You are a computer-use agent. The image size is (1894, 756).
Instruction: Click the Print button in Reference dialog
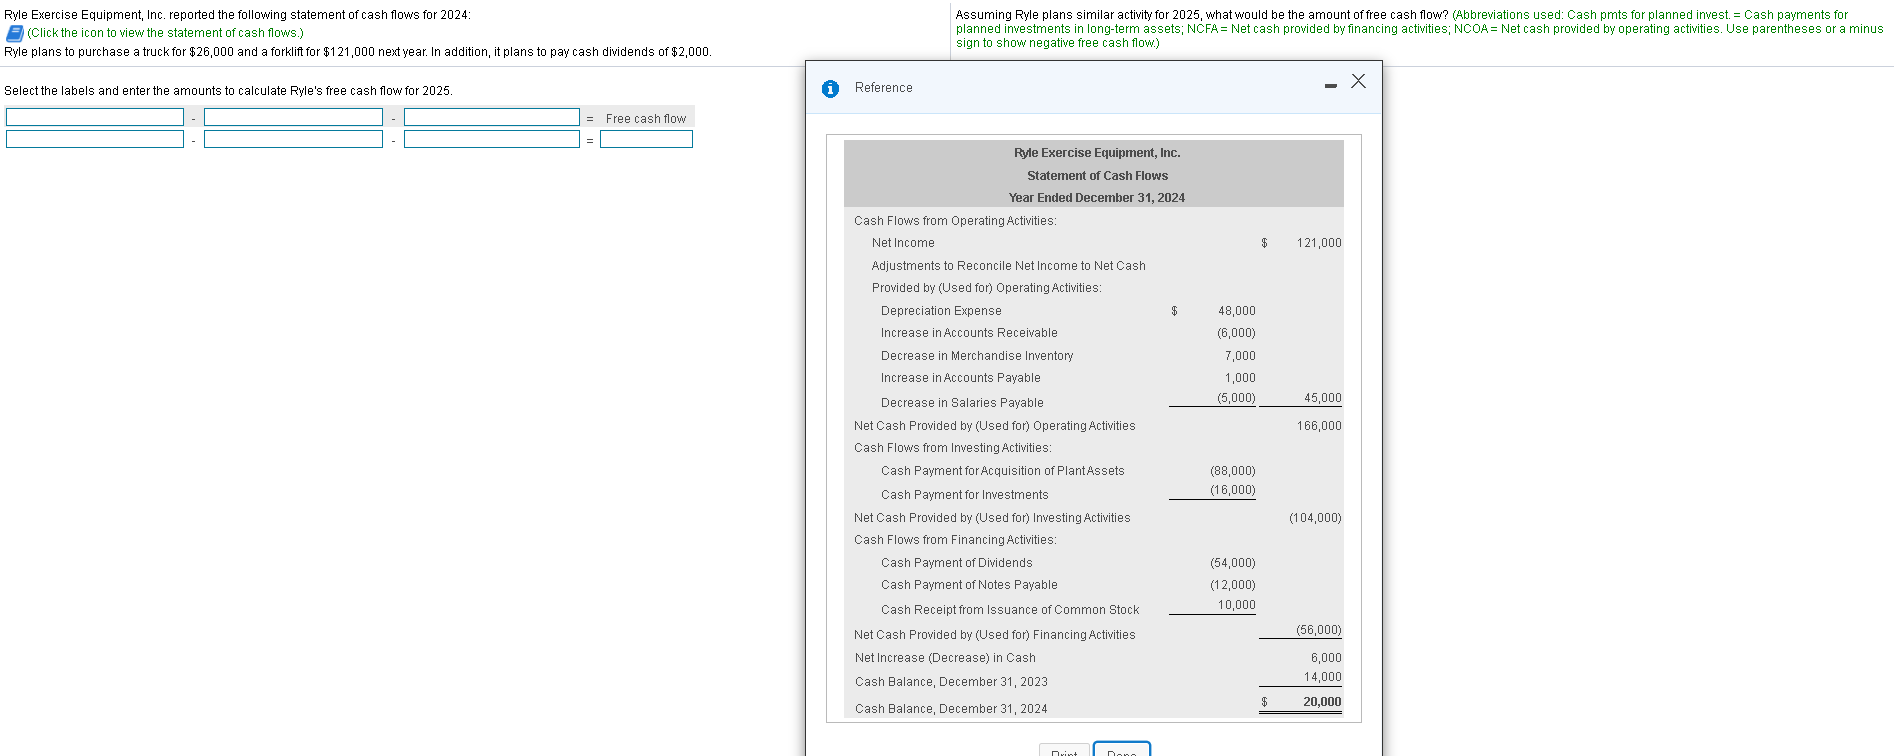coord(1064,750)
